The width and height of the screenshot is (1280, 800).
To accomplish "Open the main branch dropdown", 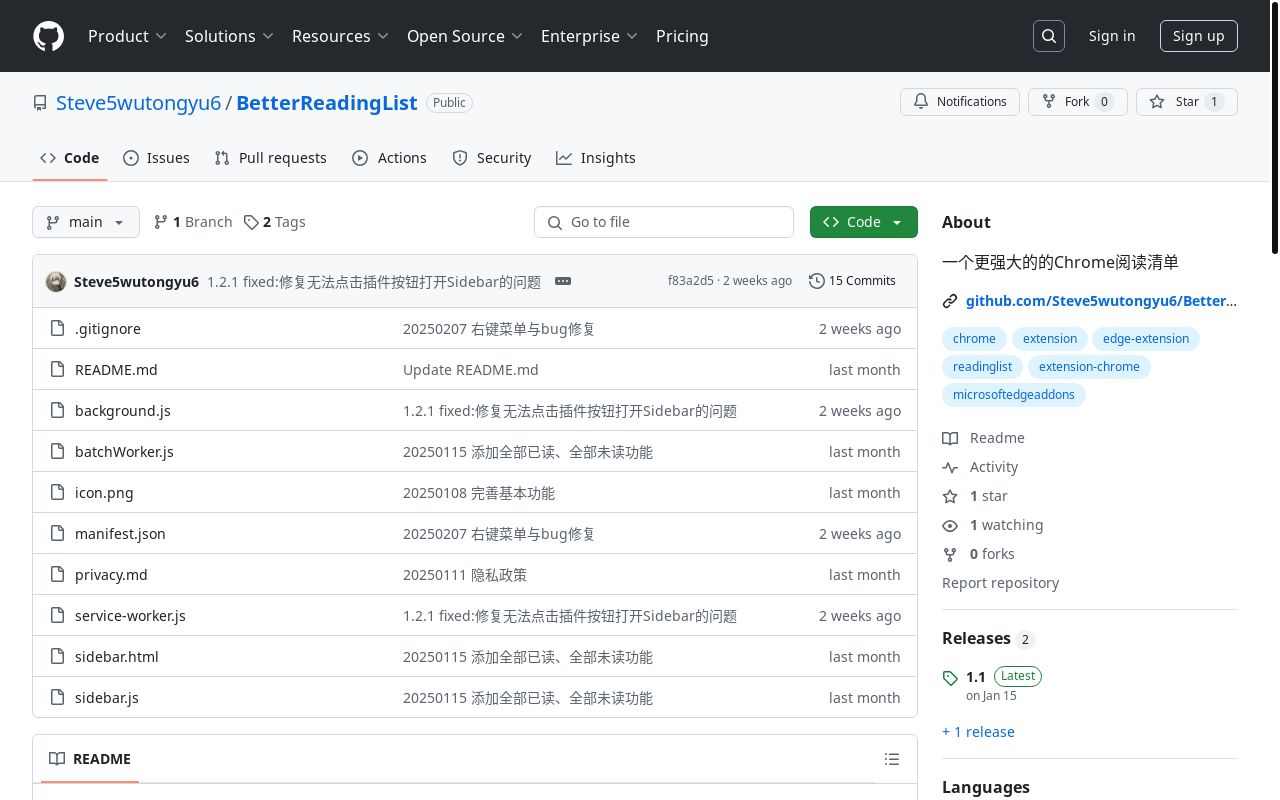I will click(86, 222).
